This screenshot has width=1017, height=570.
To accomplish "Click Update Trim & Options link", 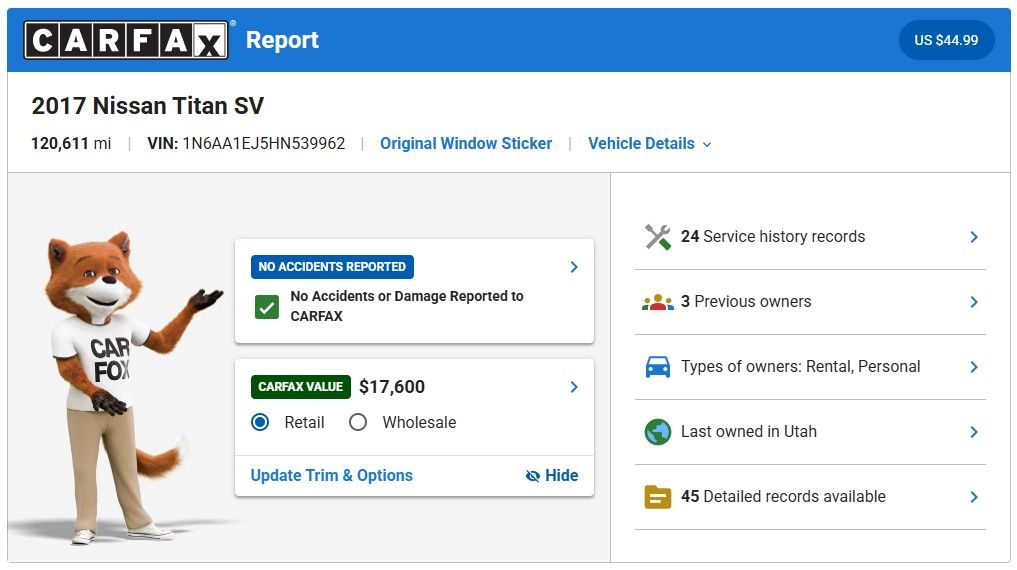I will [331, 476].
